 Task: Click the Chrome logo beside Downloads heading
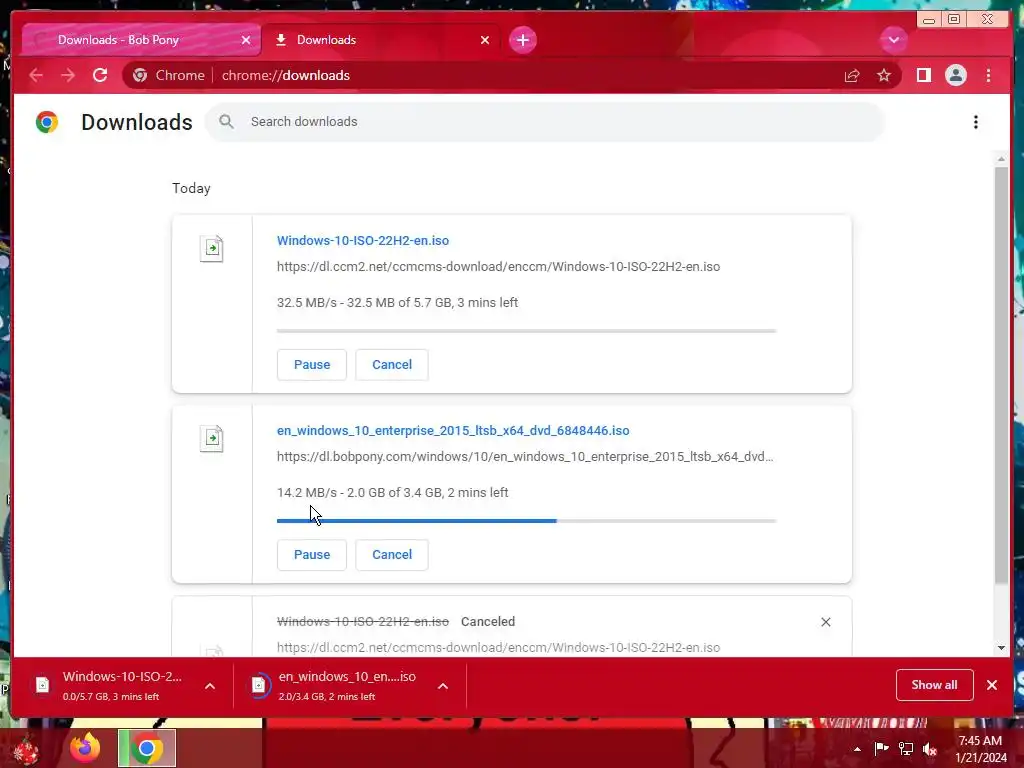(47, 122)
